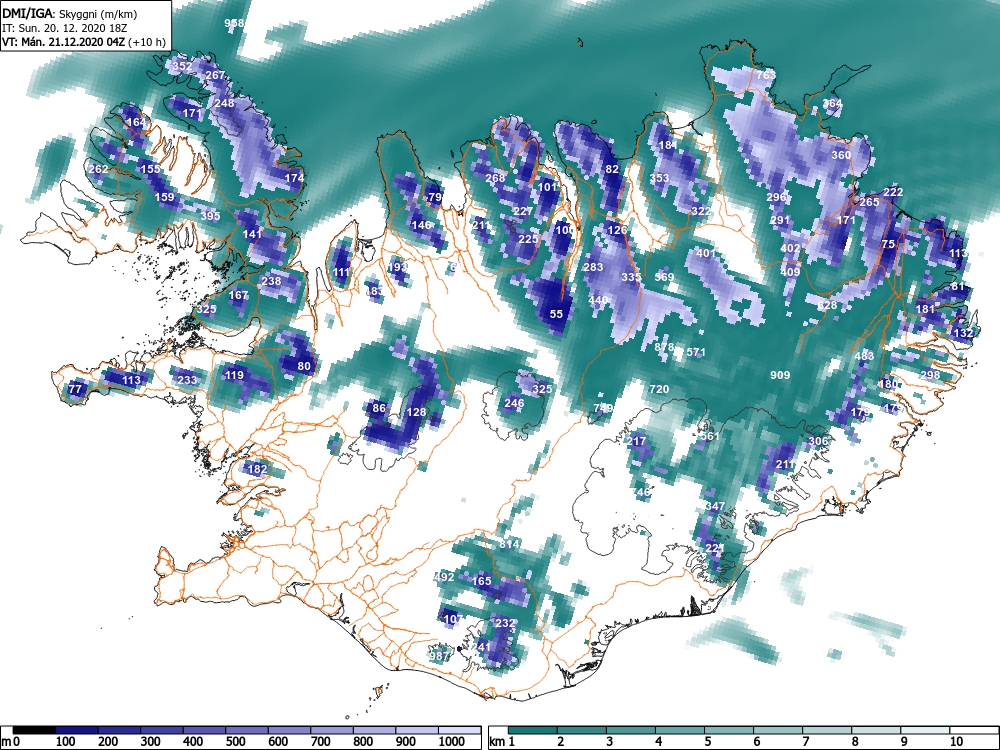Click the 128 visibility value

416,412
